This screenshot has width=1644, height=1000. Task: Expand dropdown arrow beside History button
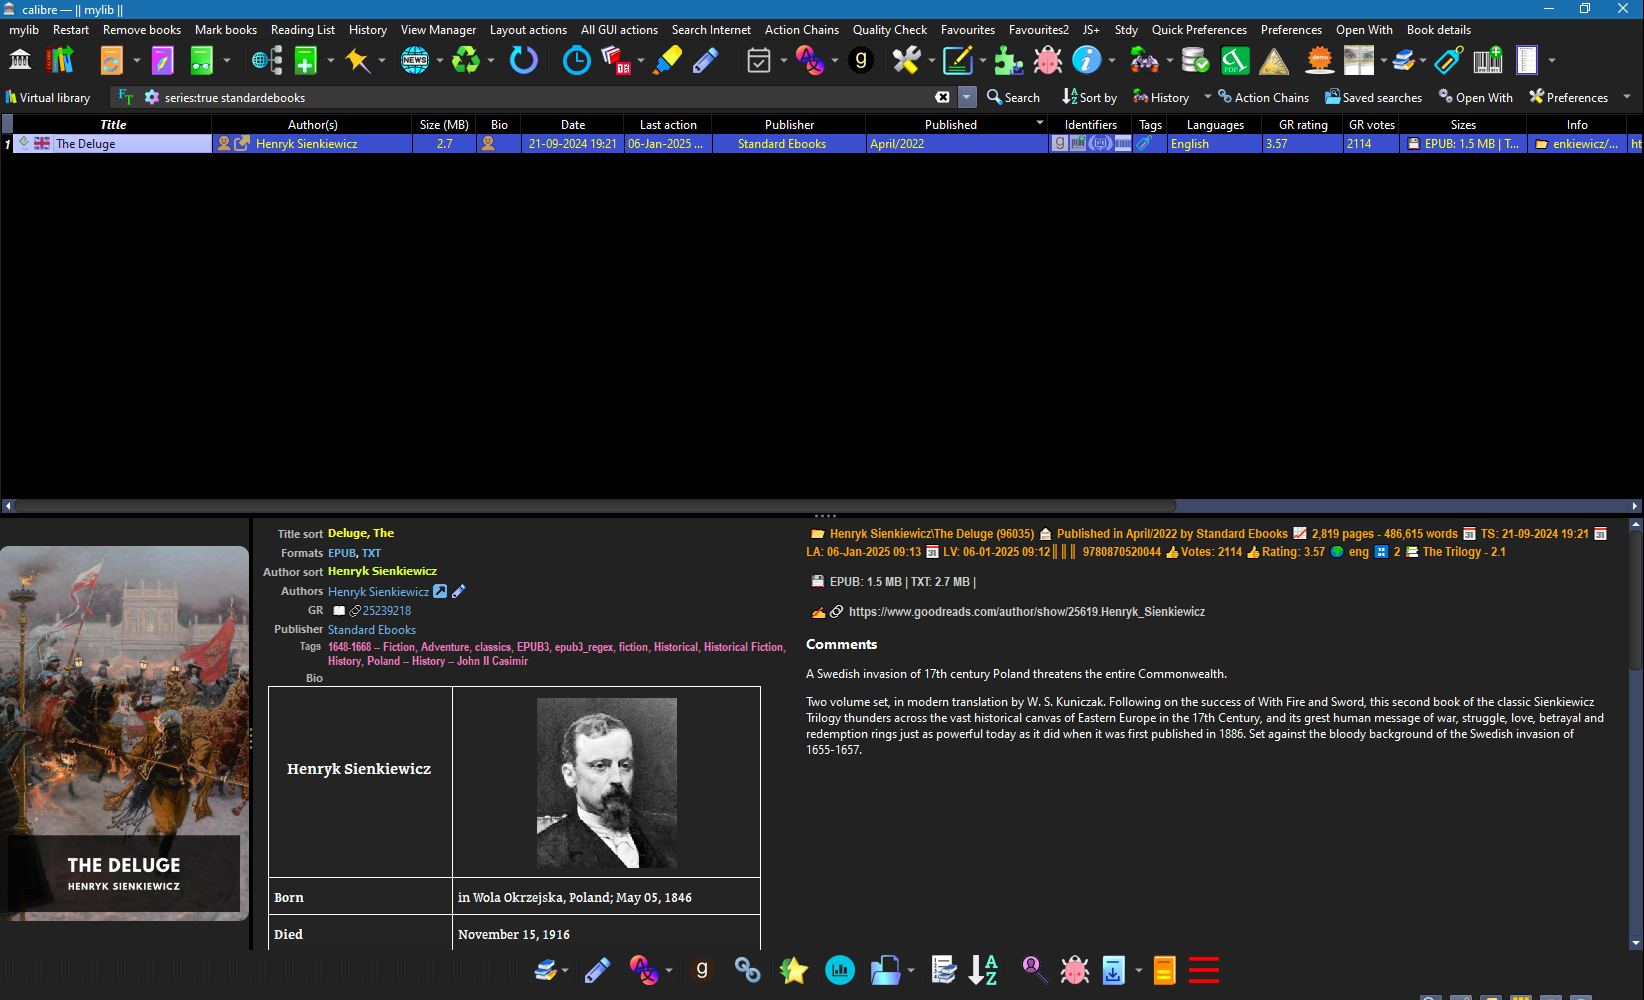pyautogui.click(x=1208, y=97)
